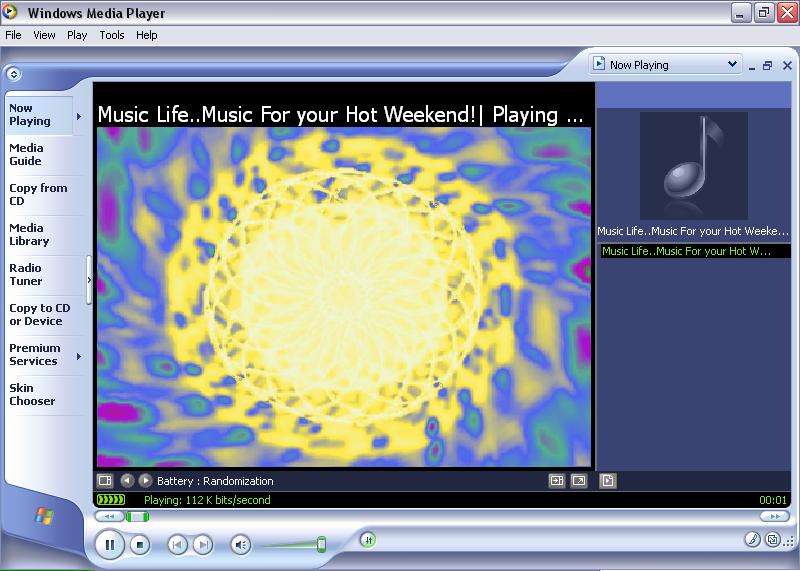
Task: Open the Now Playing tab
Action: pos(38,115)
